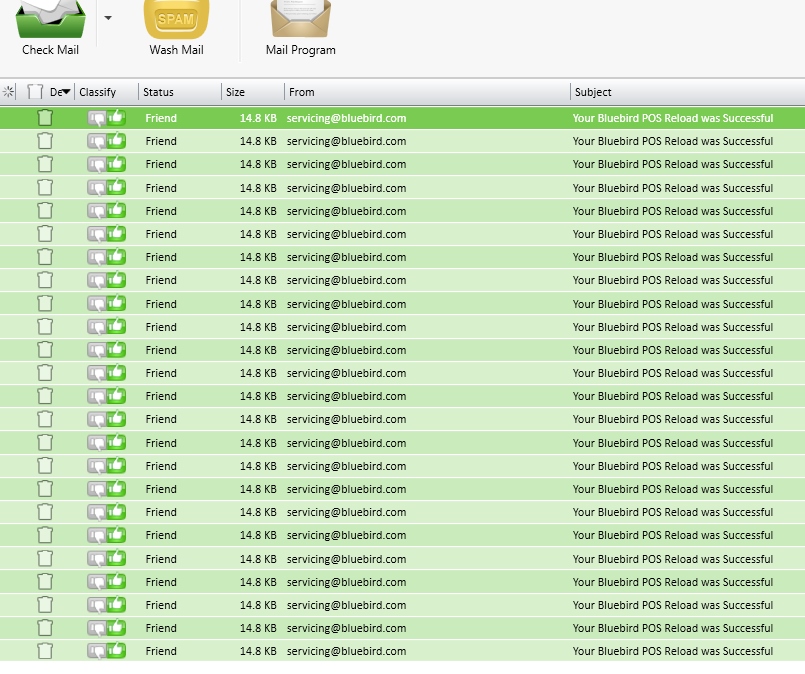
Task: Click thumbs-down on the last visible email
Action: tap(97, 651)
